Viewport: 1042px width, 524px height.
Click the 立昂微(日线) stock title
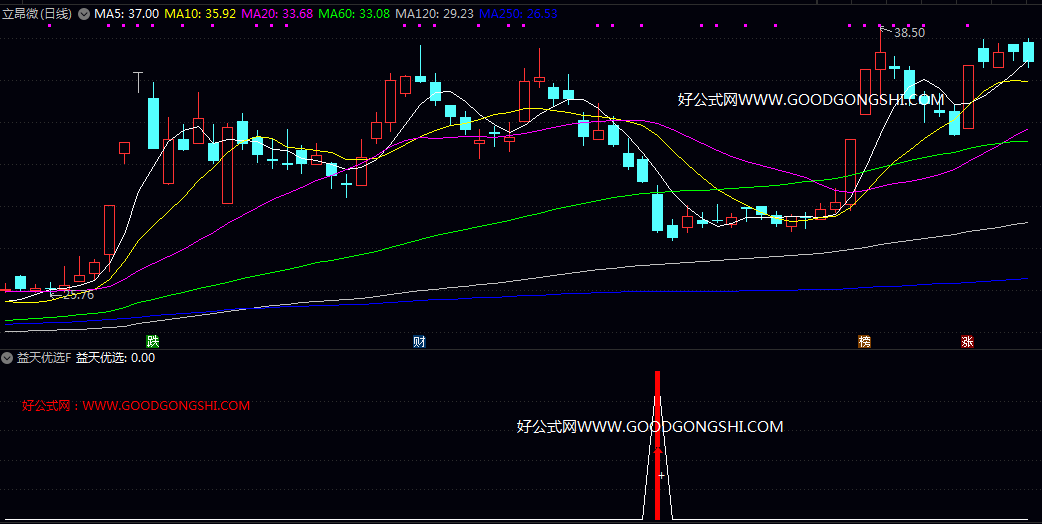[x=37, y=13]
